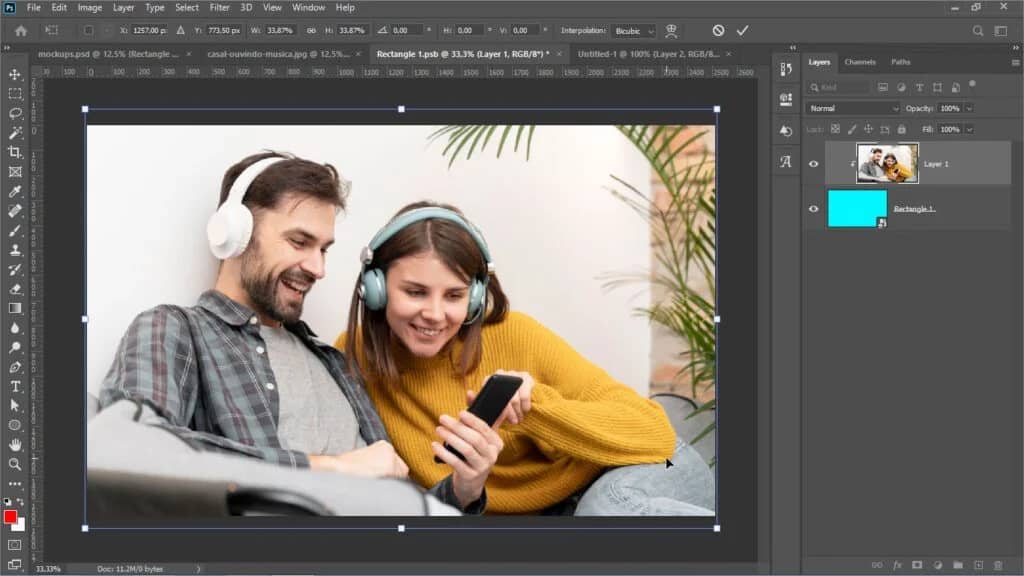Viewport: 1024px width, 576px height.
Task: Select the Clone Stamp tool
Action: coord(15,250)
